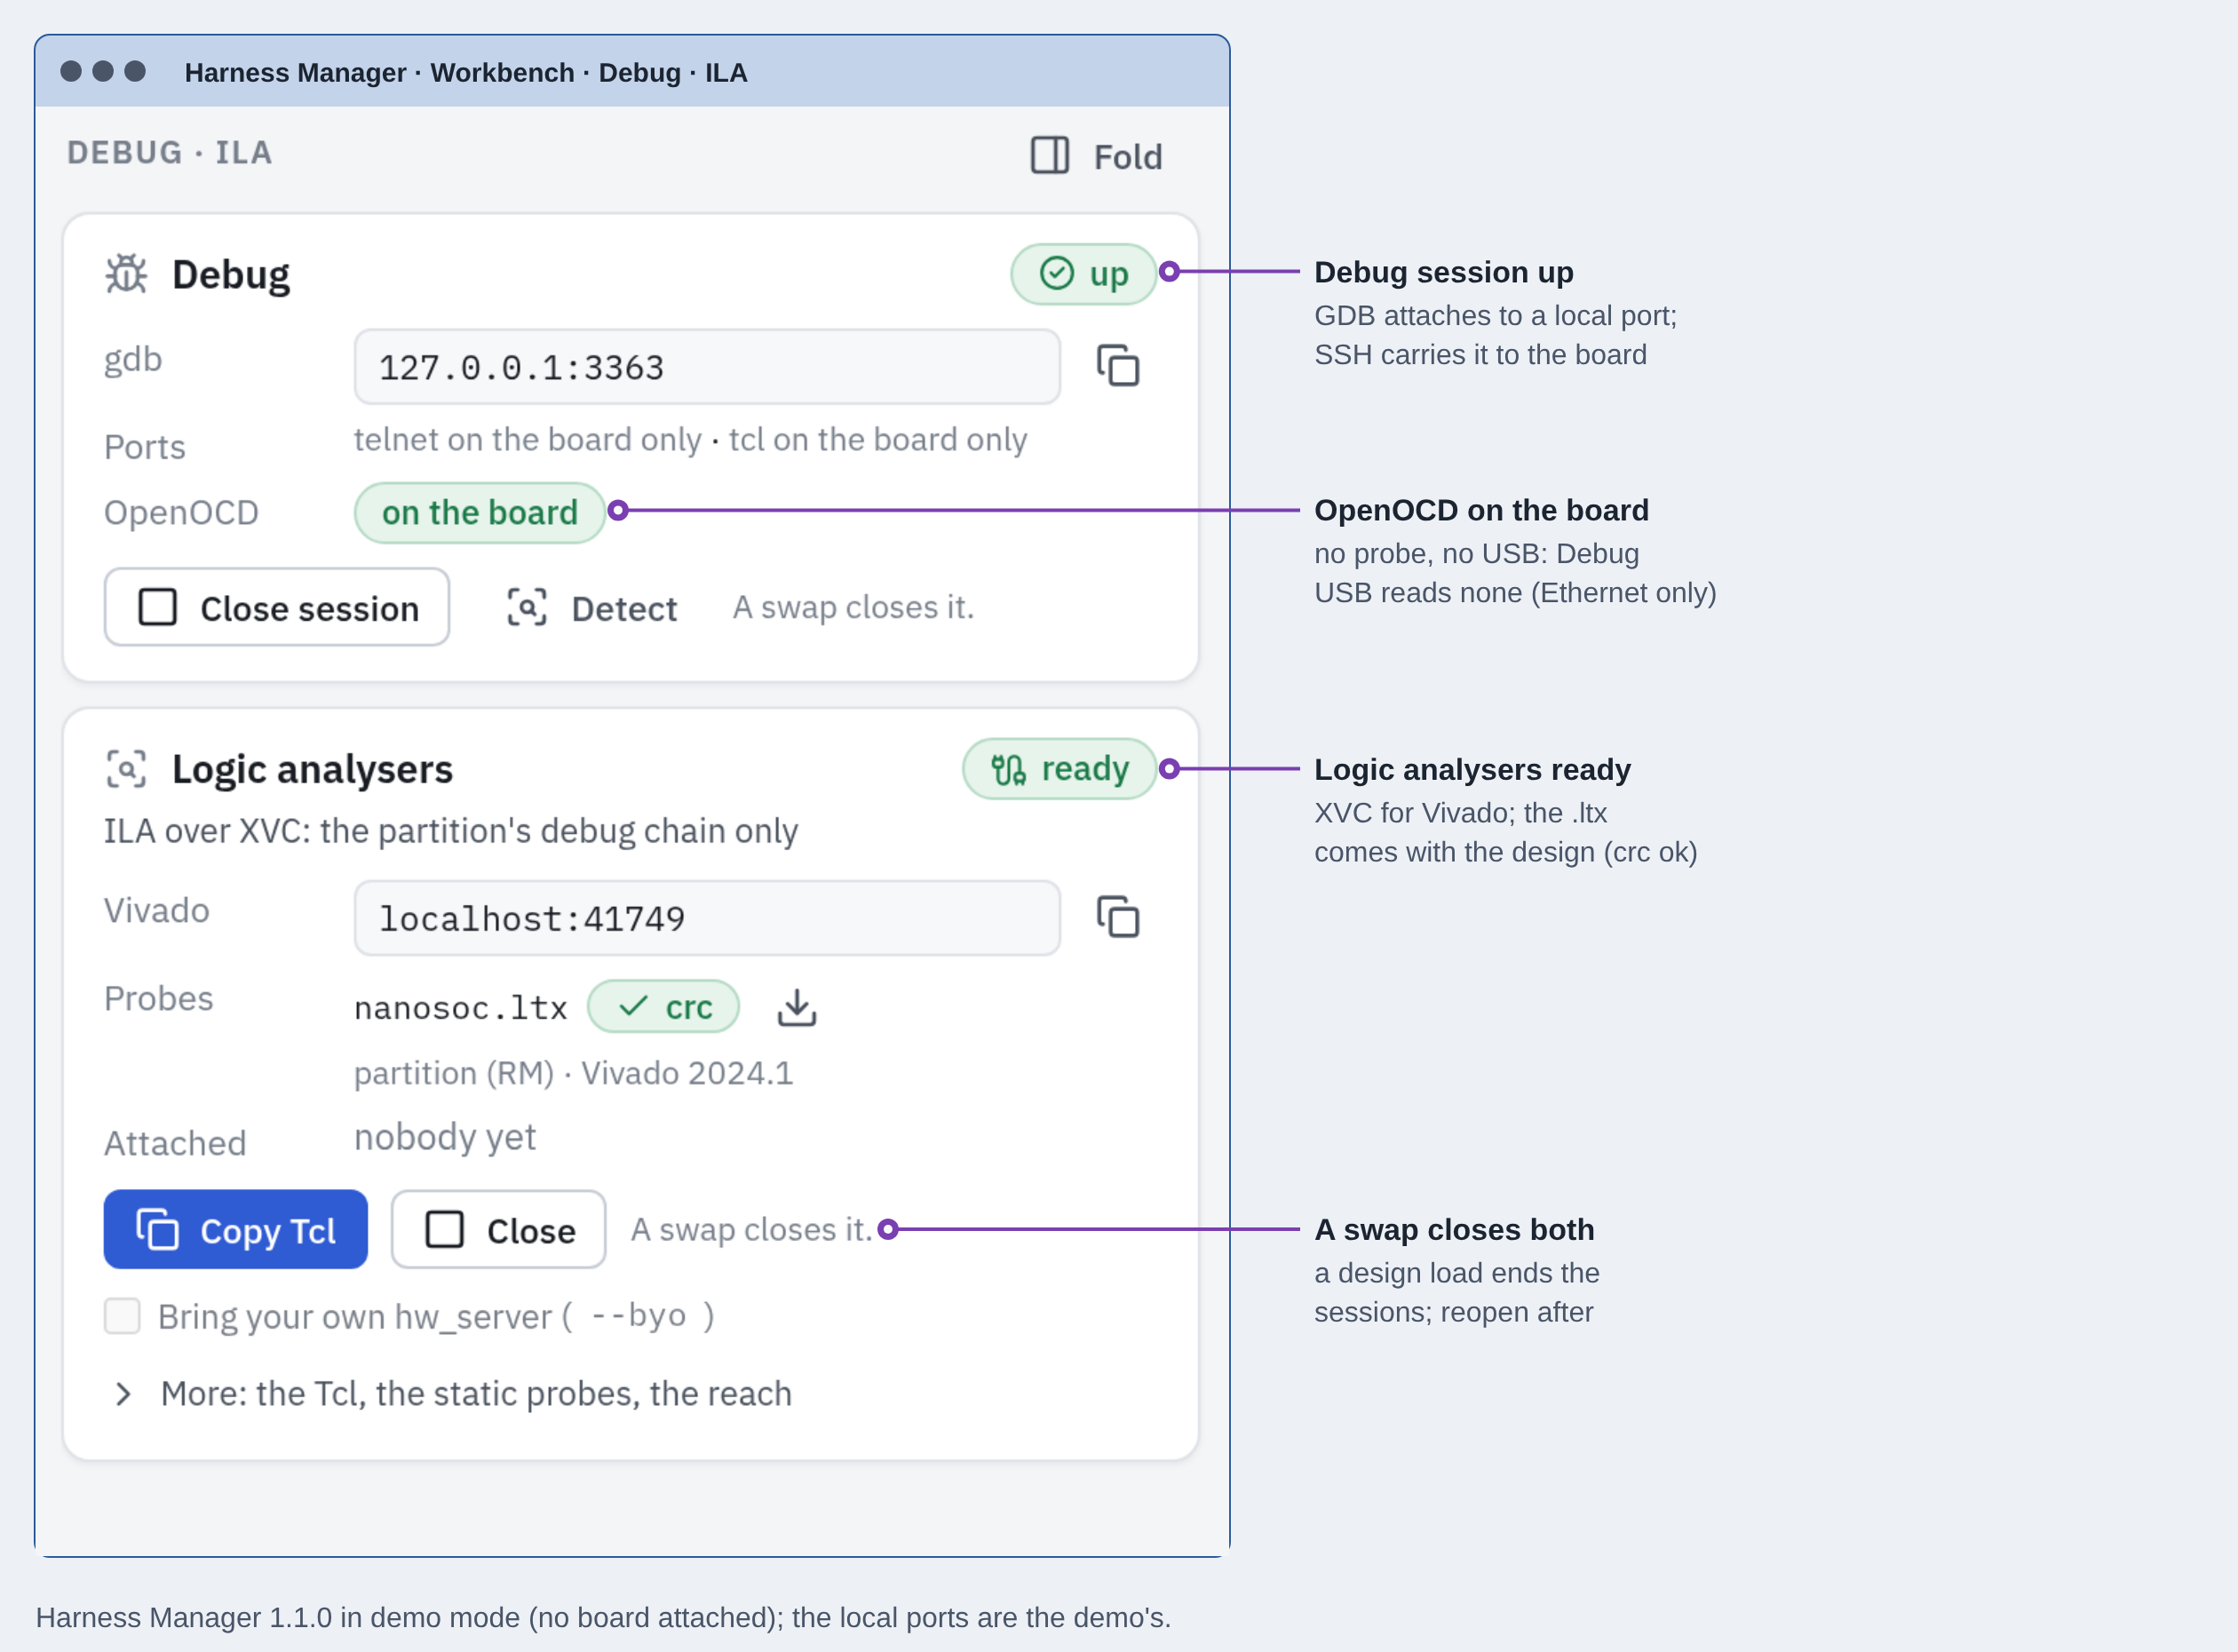Click the Copy Tcl button

coord(236,1229)
